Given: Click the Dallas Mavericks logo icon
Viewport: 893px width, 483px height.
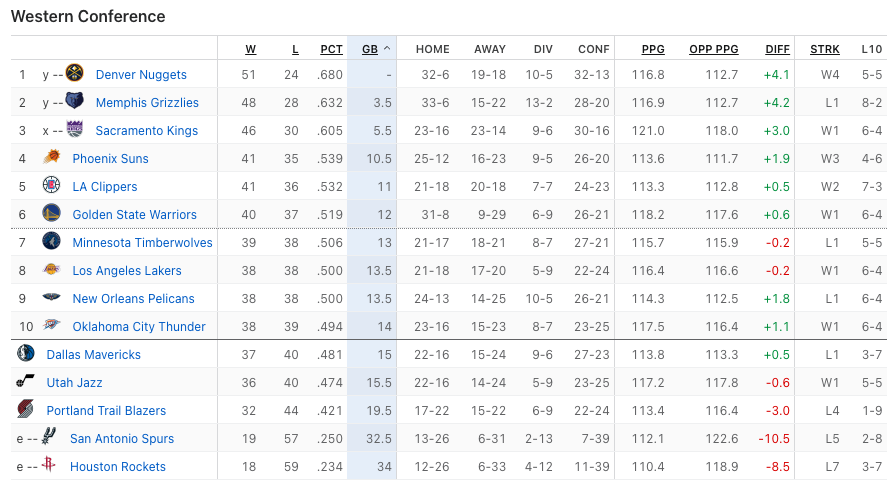Looking at the screenshot, I should [x=26, y=354].
